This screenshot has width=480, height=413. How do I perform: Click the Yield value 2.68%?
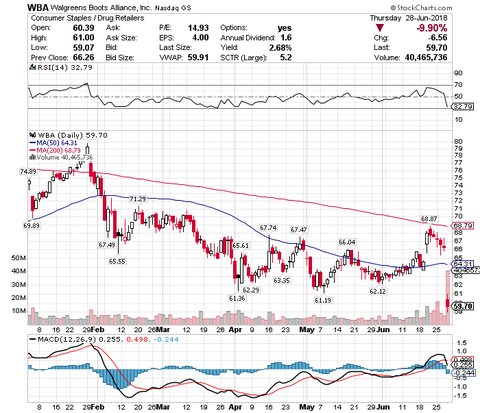280,48
